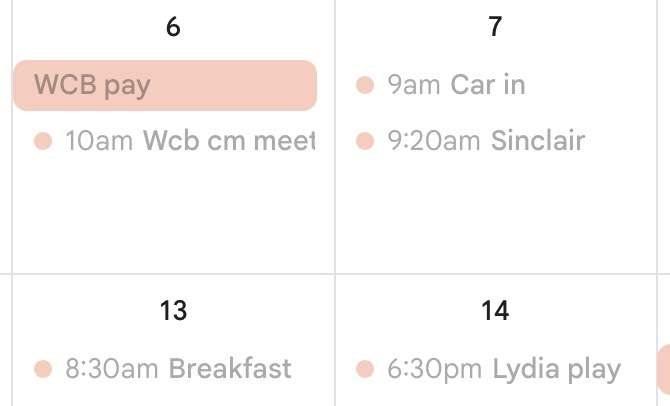Open the partially visible event right of day 14

pyautogui.click(x=664, y=370)
